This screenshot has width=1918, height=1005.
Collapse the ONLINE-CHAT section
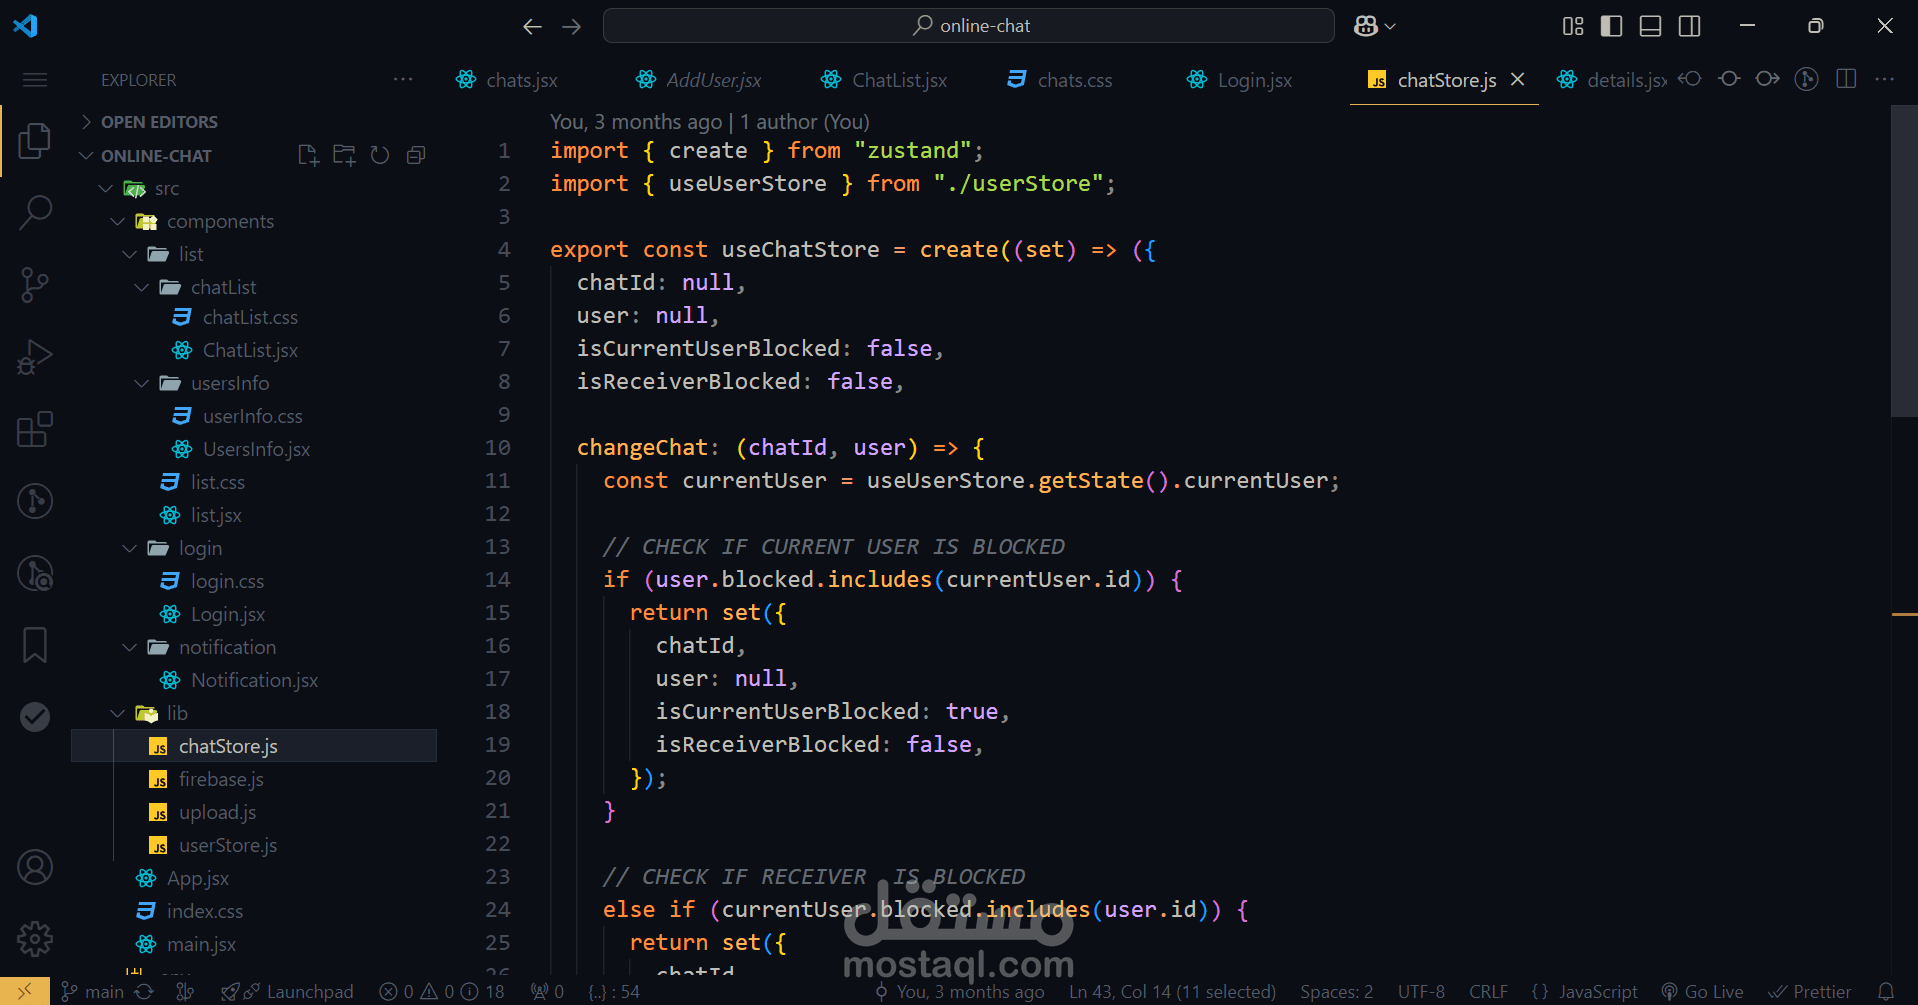point(86,156)
